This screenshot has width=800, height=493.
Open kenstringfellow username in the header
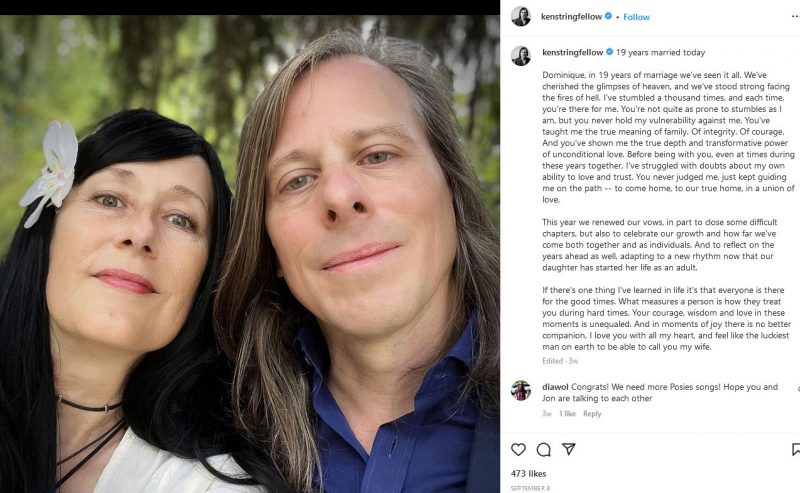point(571,16)
